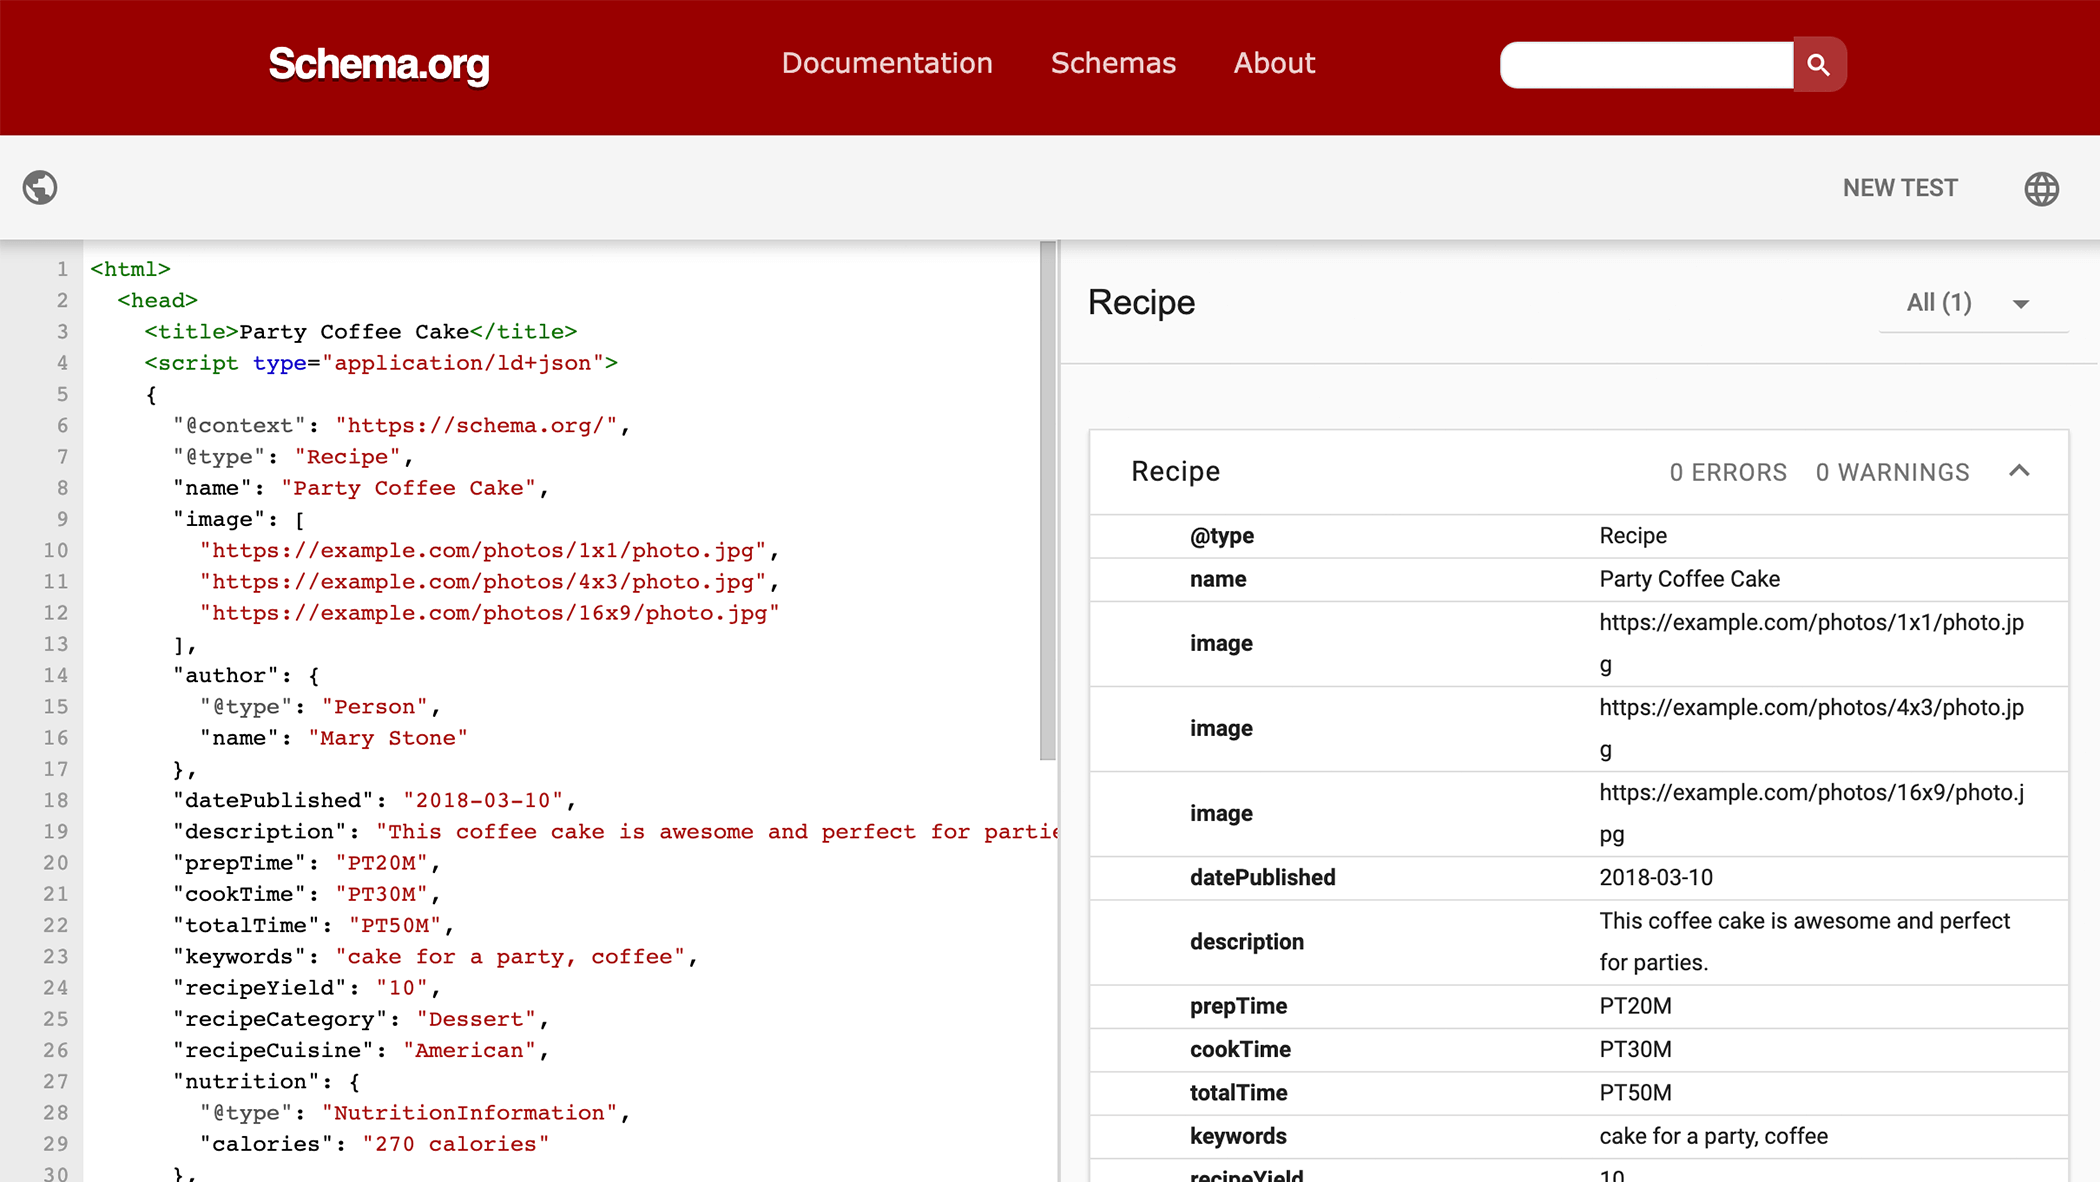Click the search magnifier icon
The image size is (2100, 1182).
tap(1817, 63)
